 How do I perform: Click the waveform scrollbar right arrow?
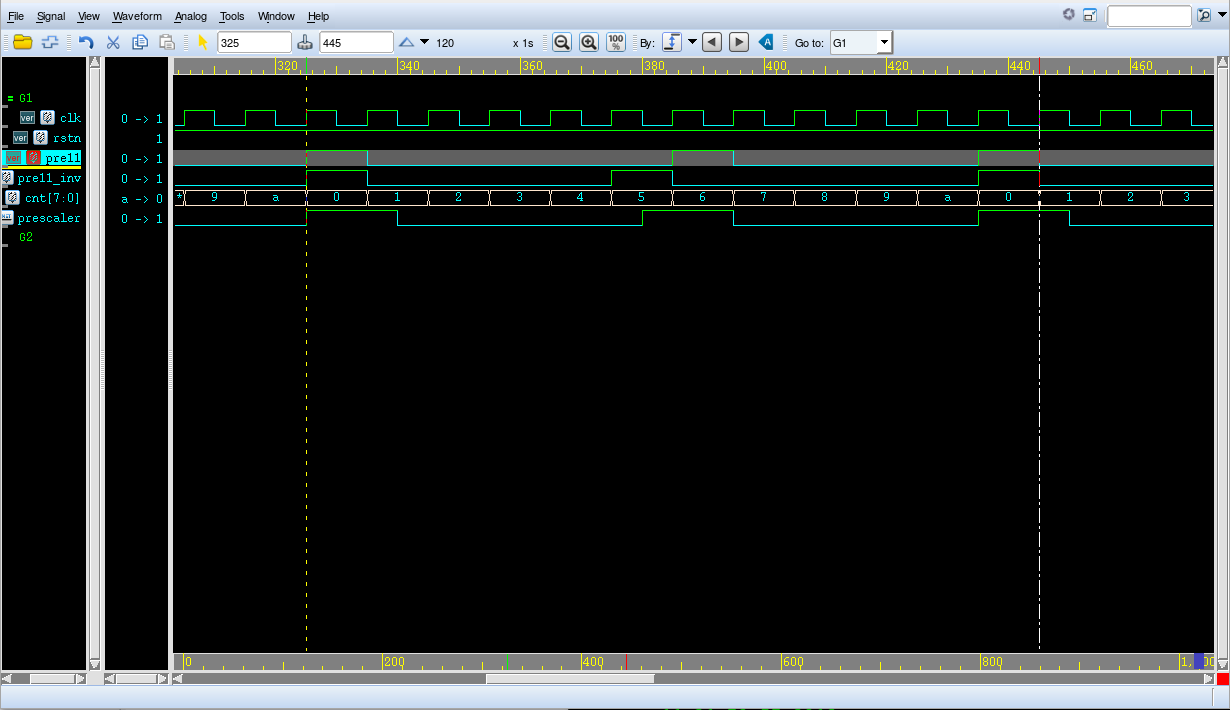(x=1208, y=679)
